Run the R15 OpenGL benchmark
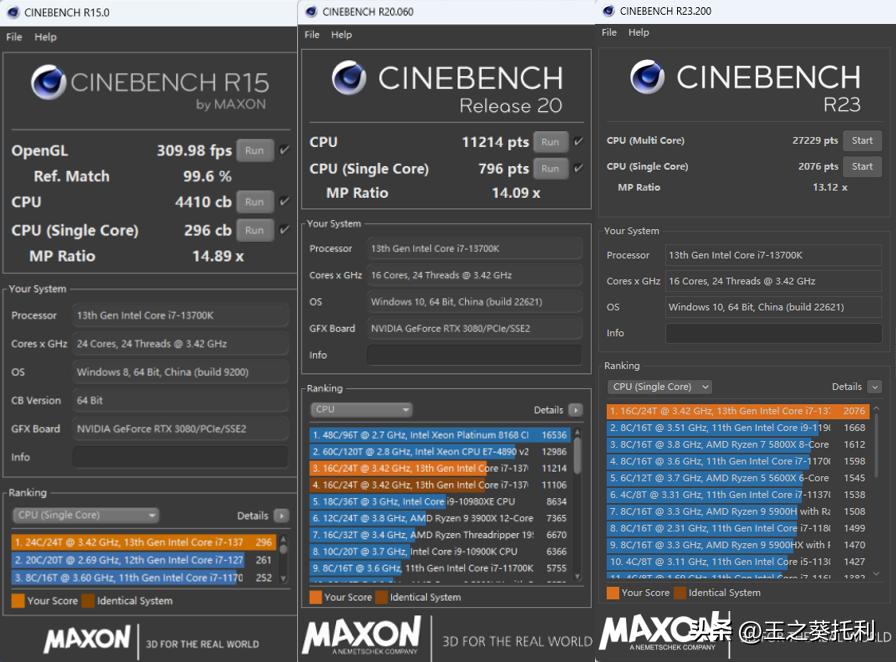Screen dimensions: 896x662 coord(255,151)
